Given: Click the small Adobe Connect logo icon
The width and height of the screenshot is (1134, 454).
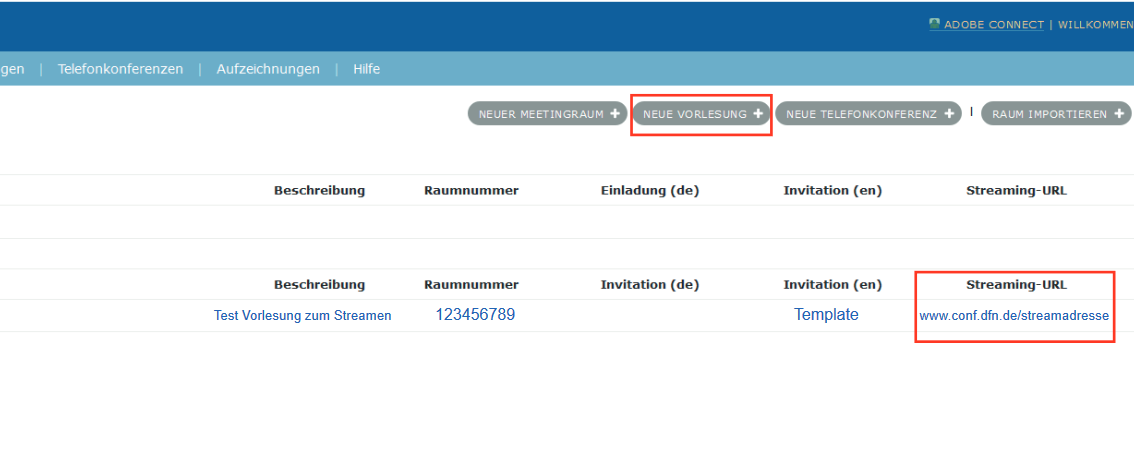Looking at the screenshot, I should (934, 24).
